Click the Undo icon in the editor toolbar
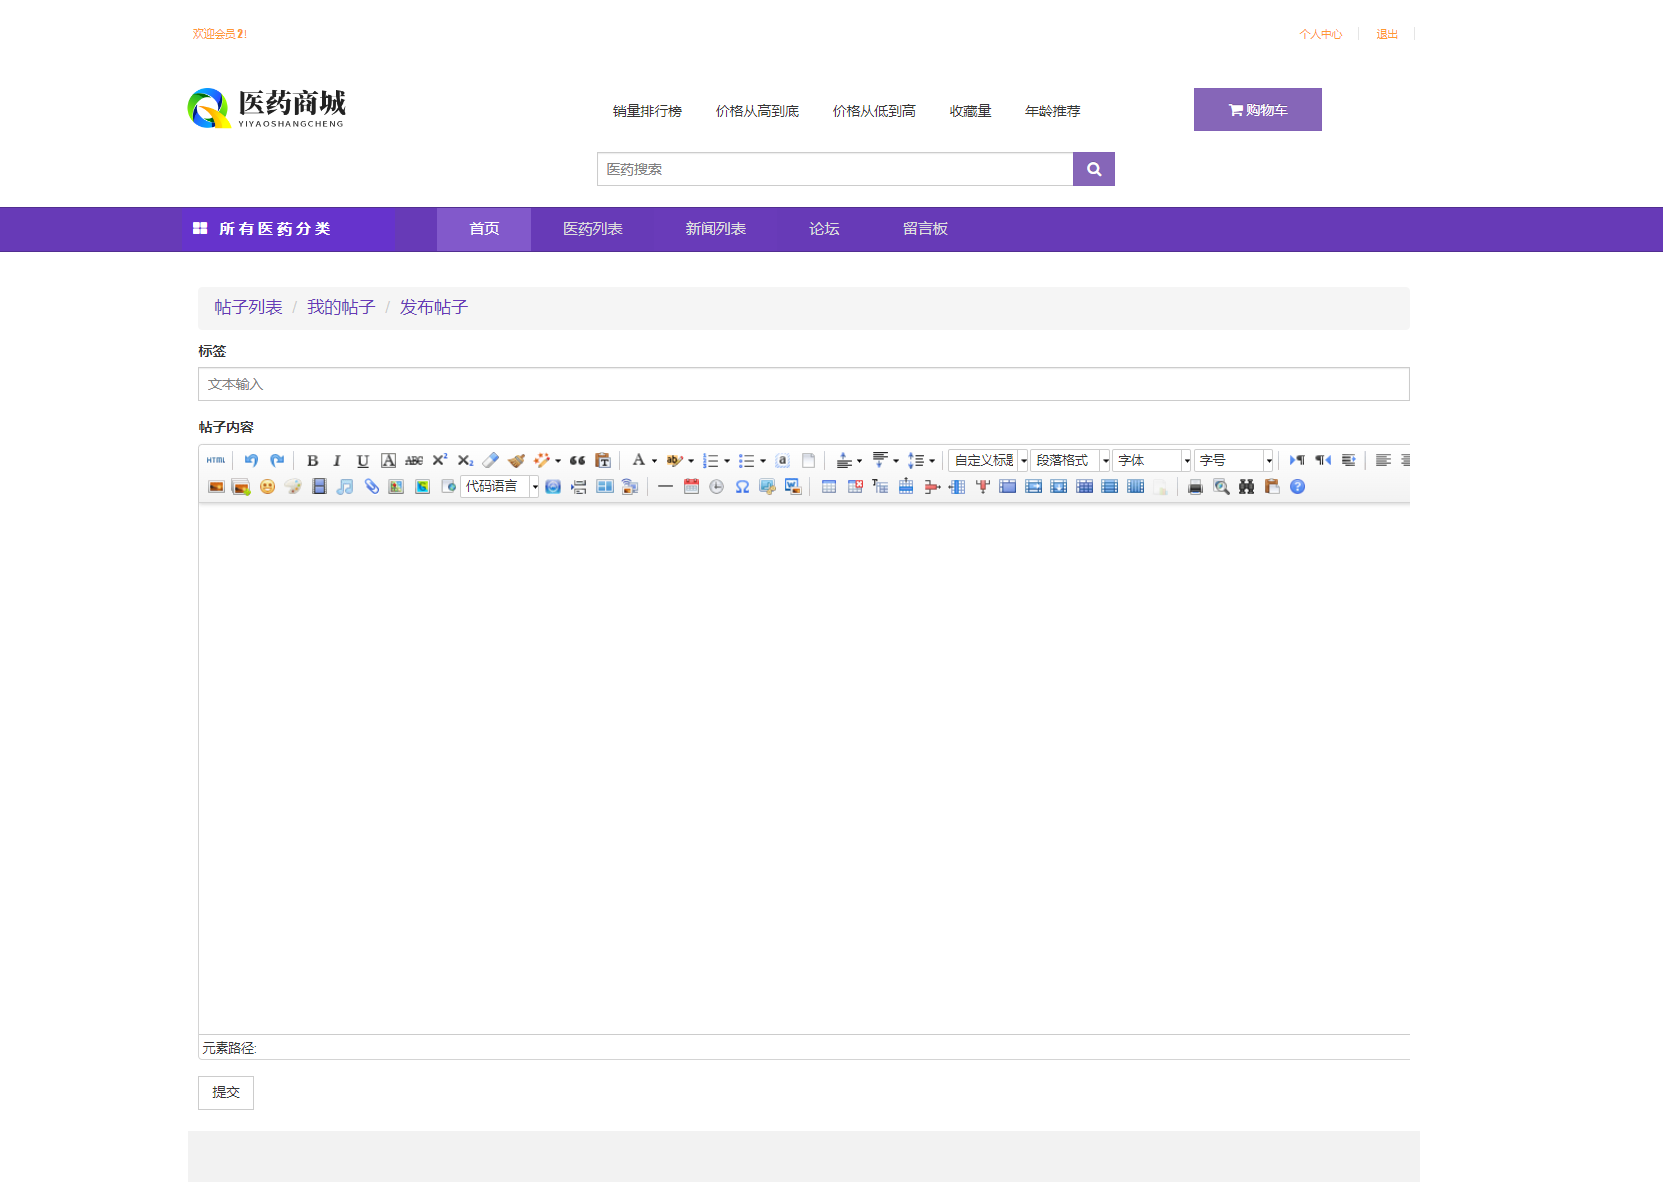This screenshot has height=1182, width=1663. tap(251, 460)
